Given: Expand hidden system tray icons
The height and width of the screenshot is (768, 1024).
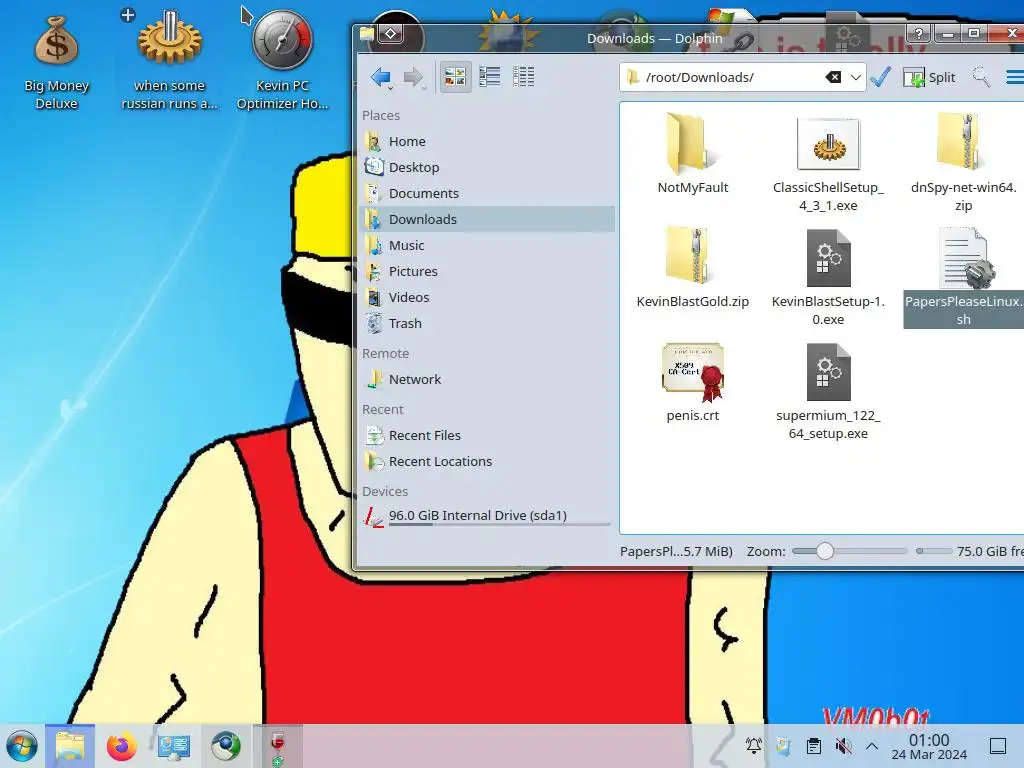Looking at the screenshot, I should coord(872,746).
